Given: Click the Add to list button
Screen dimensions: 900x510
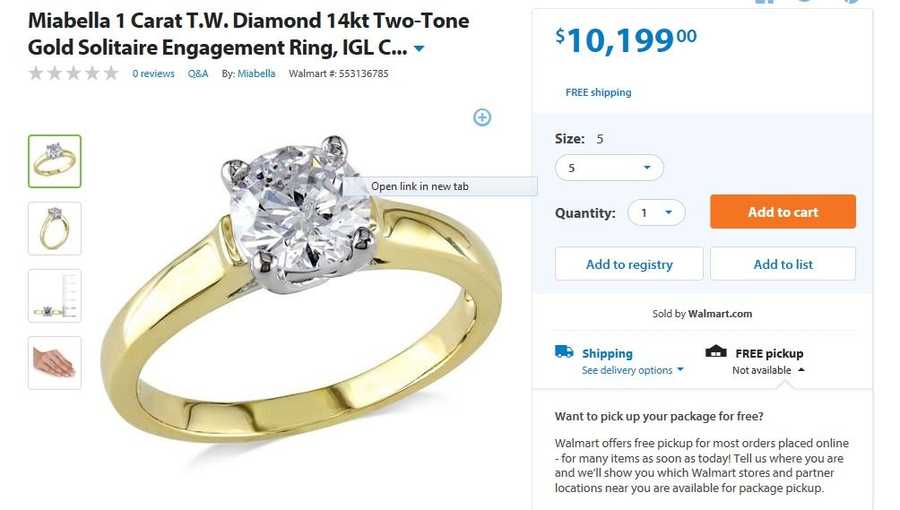Looking at the screenshot, I should 783,264.
